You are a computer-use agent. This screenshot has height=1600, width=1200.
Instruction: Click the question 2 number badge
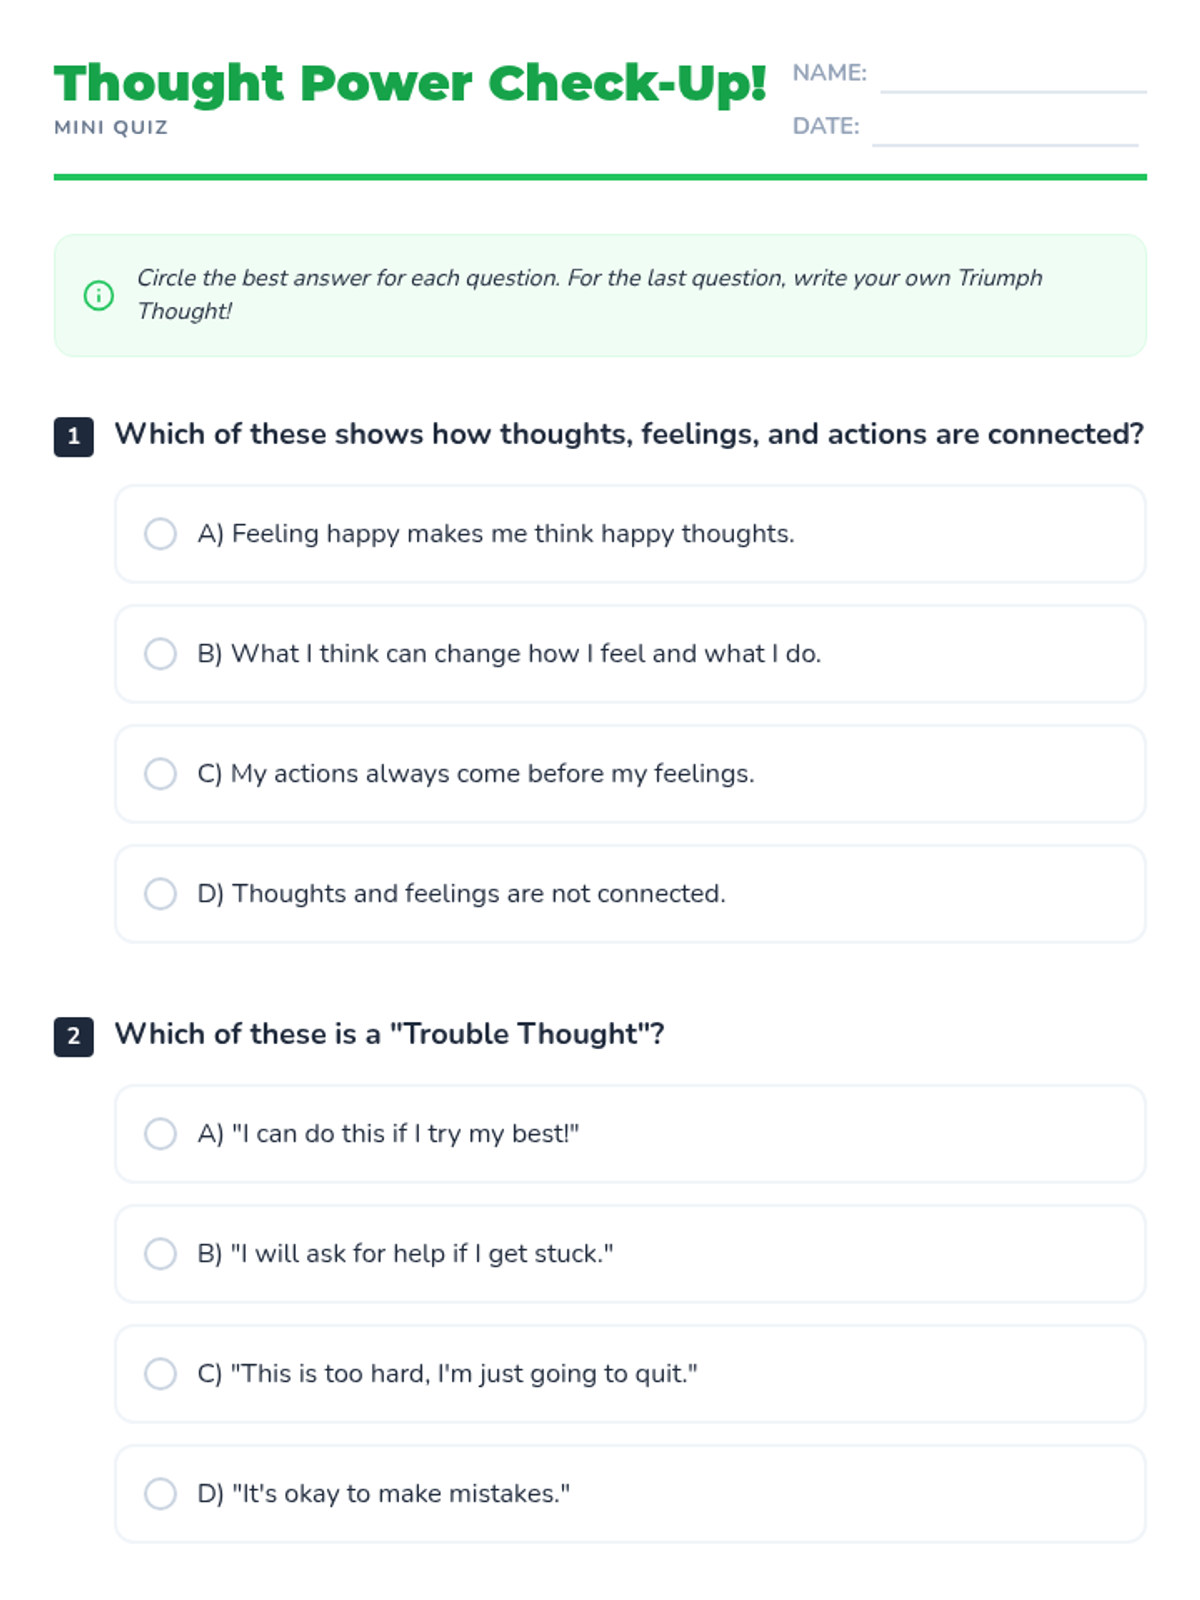[73, 1036]
